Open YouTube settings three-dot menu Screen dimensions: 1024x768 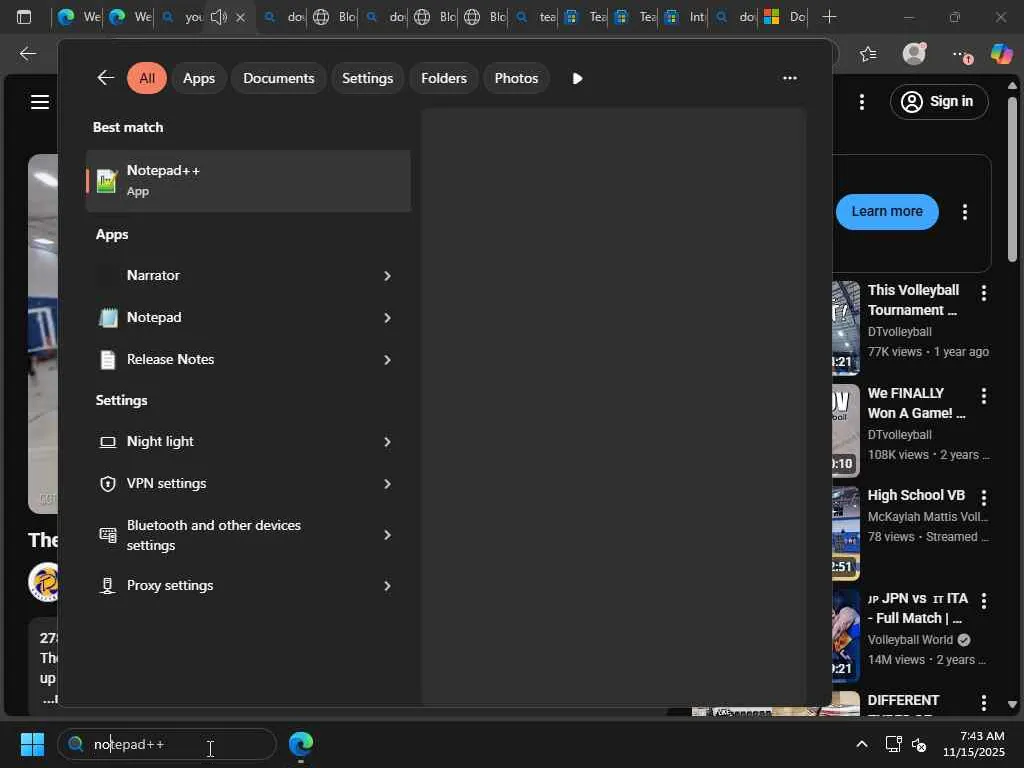[x=862, y=102]
